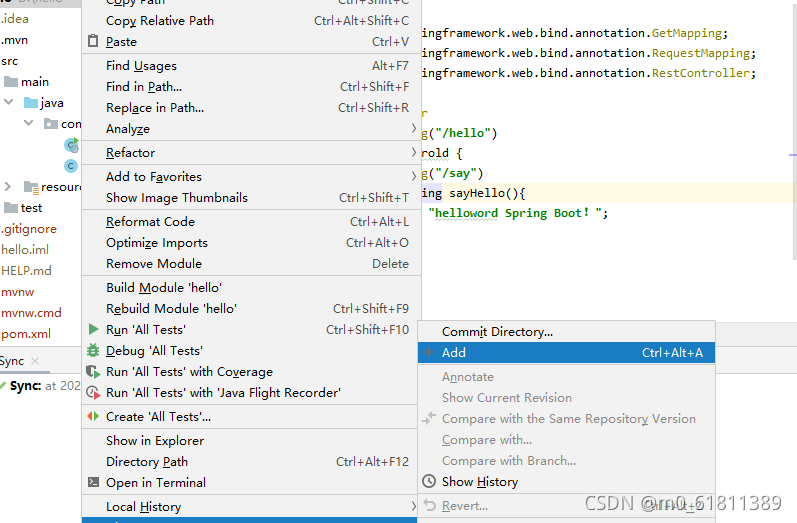This screenshot has height=523, width=797.
Task: Select Optimize Imports
Action: point(251,242)
